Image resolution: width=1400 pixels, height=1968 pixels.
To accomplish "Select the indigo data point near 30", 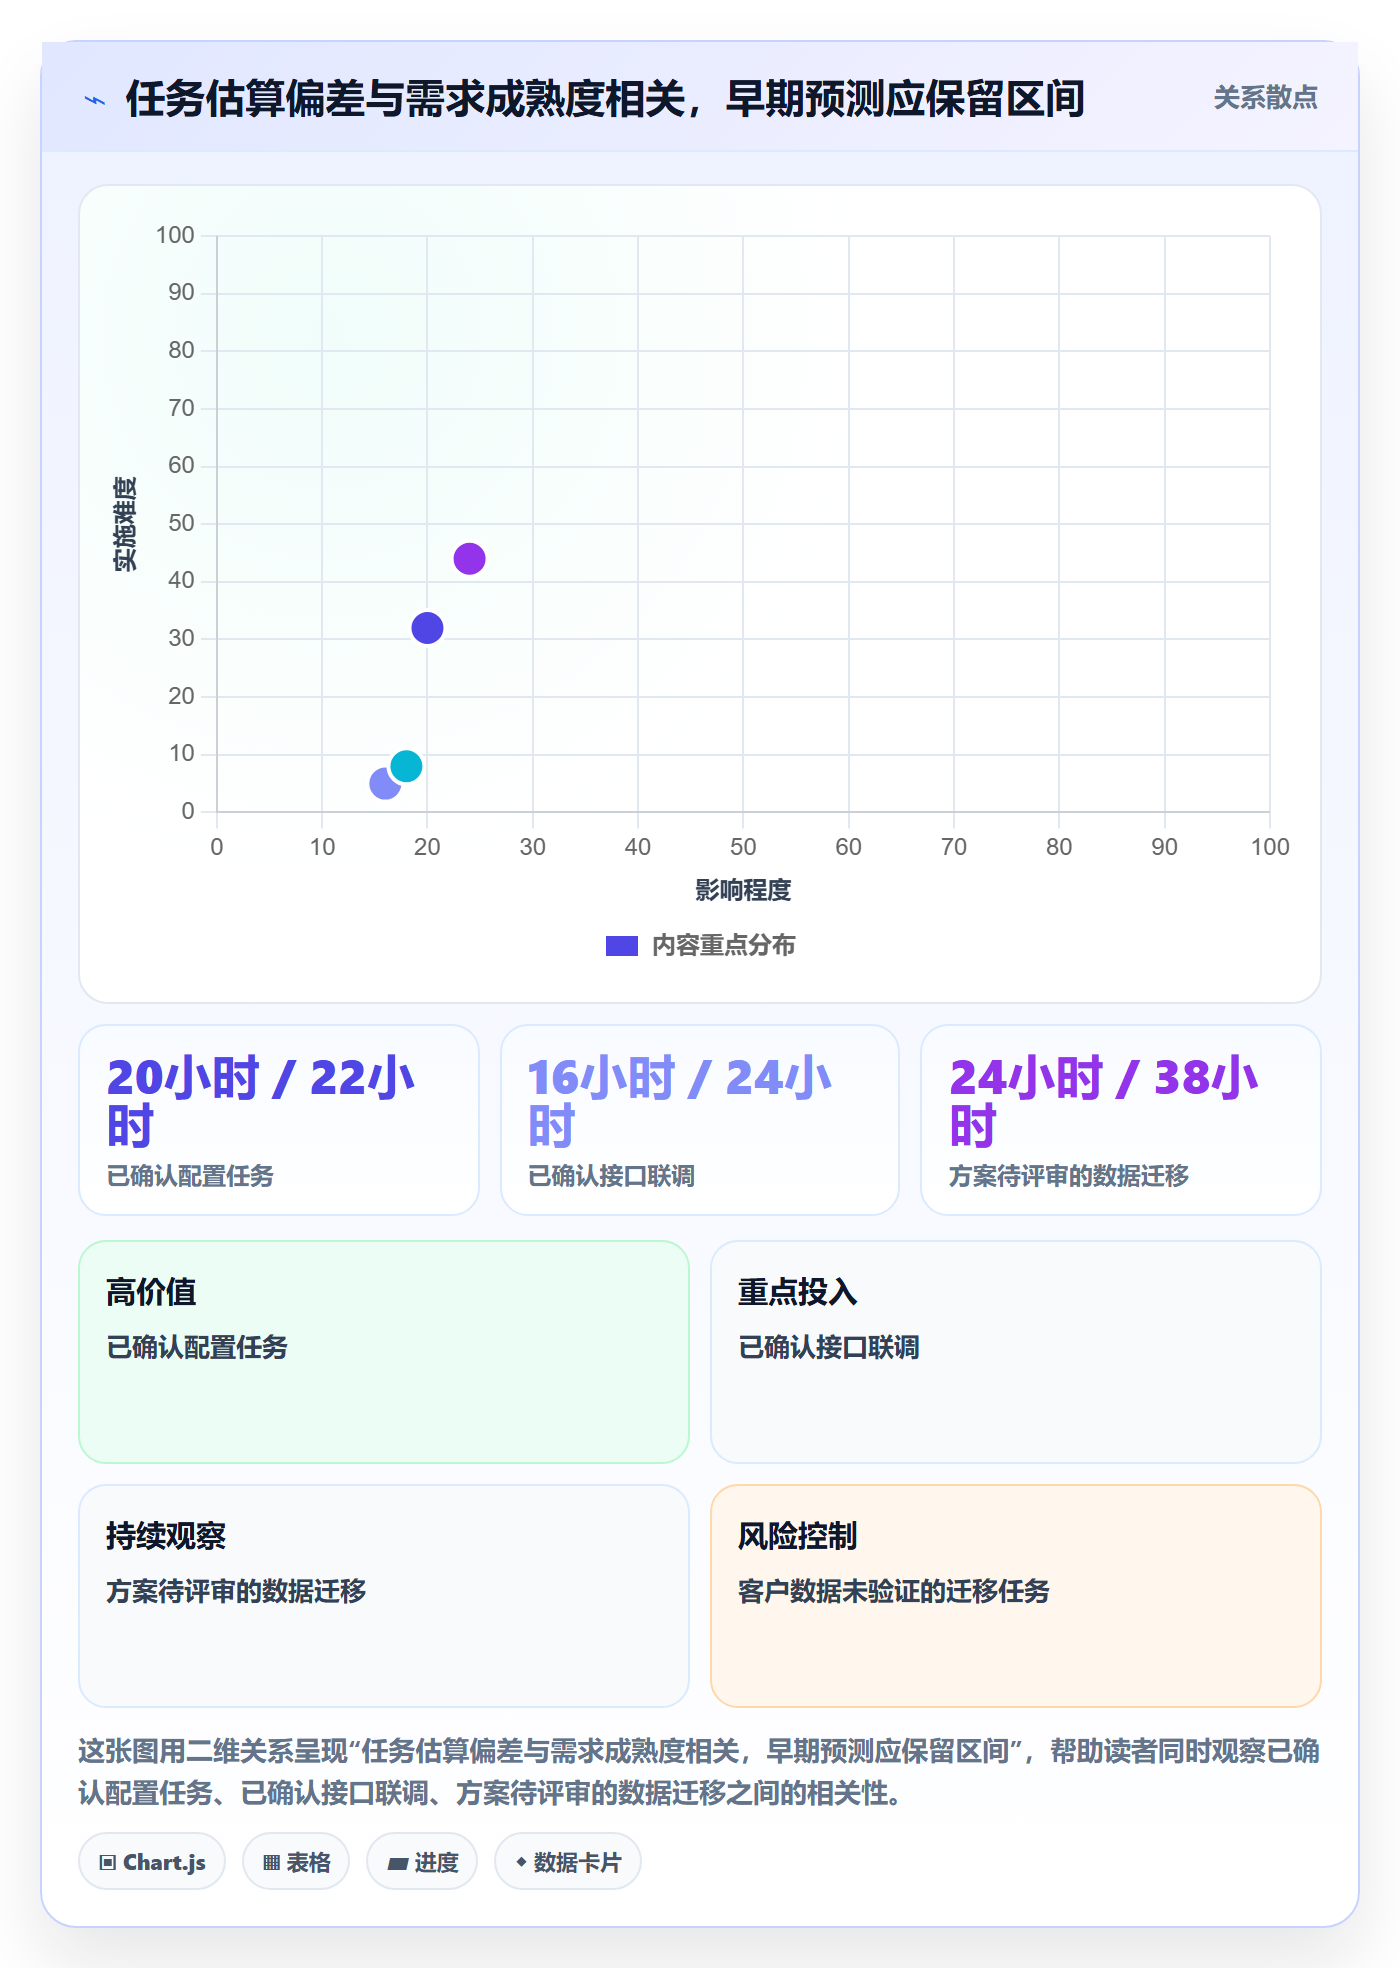I will click(427, 628).
